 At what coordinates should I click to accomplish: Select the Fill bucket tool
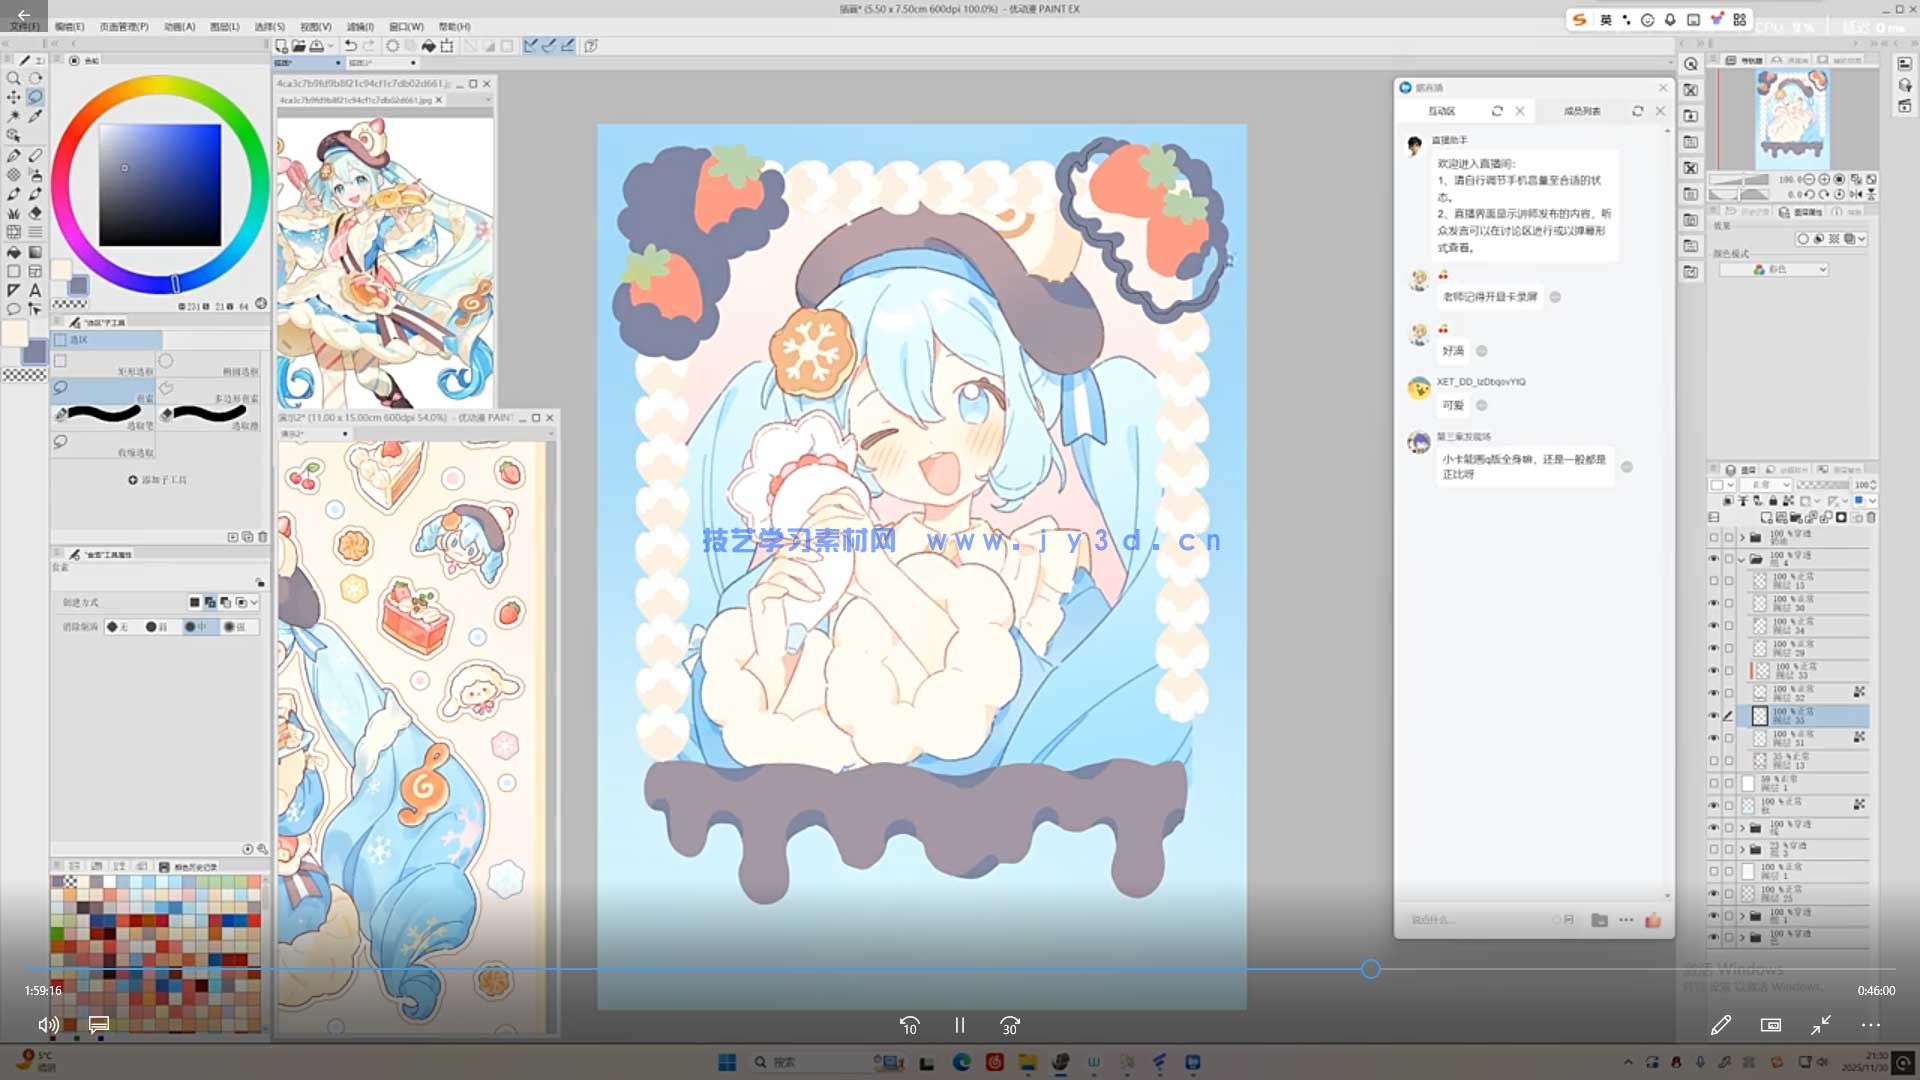(14, 252)
